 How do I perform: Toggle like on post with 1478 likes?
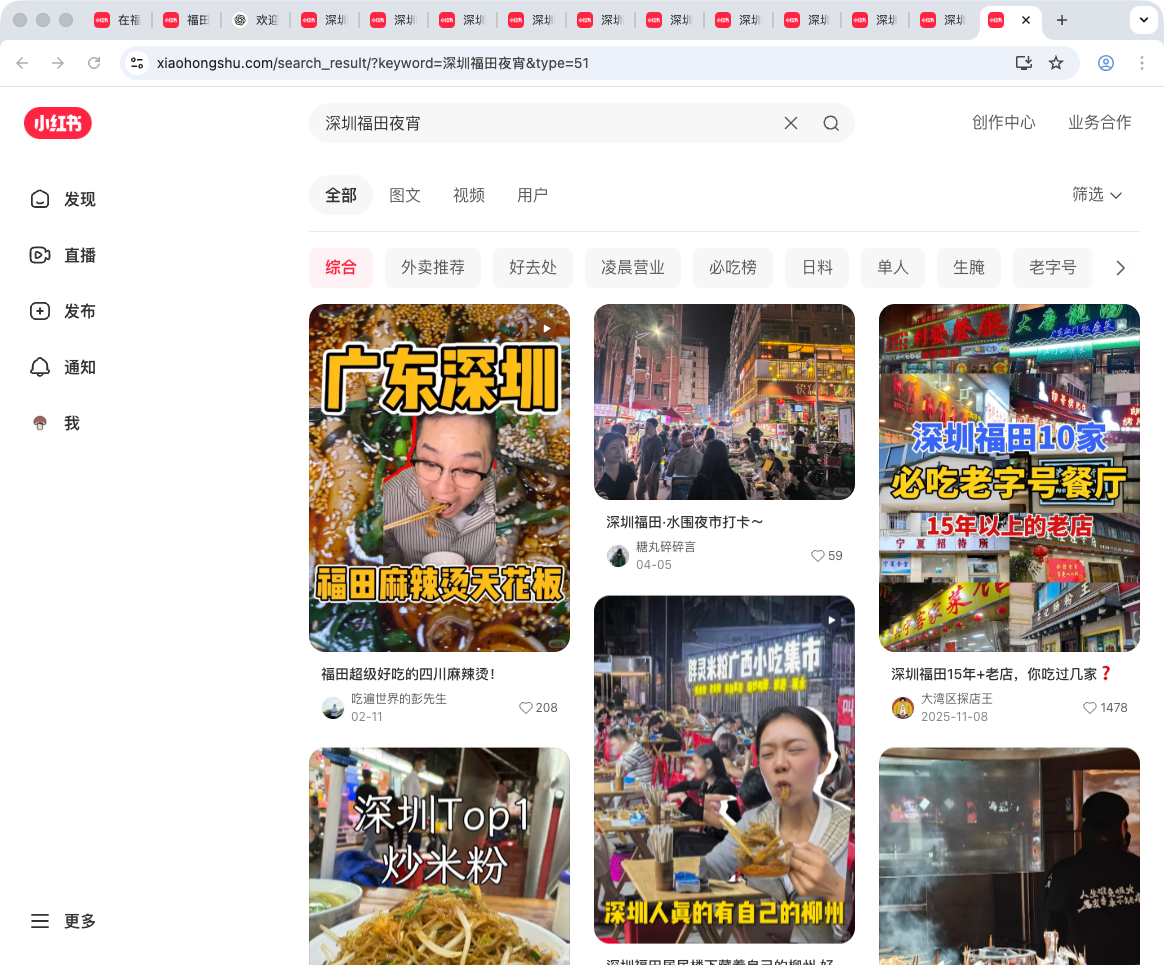[x=1090, y=708]
